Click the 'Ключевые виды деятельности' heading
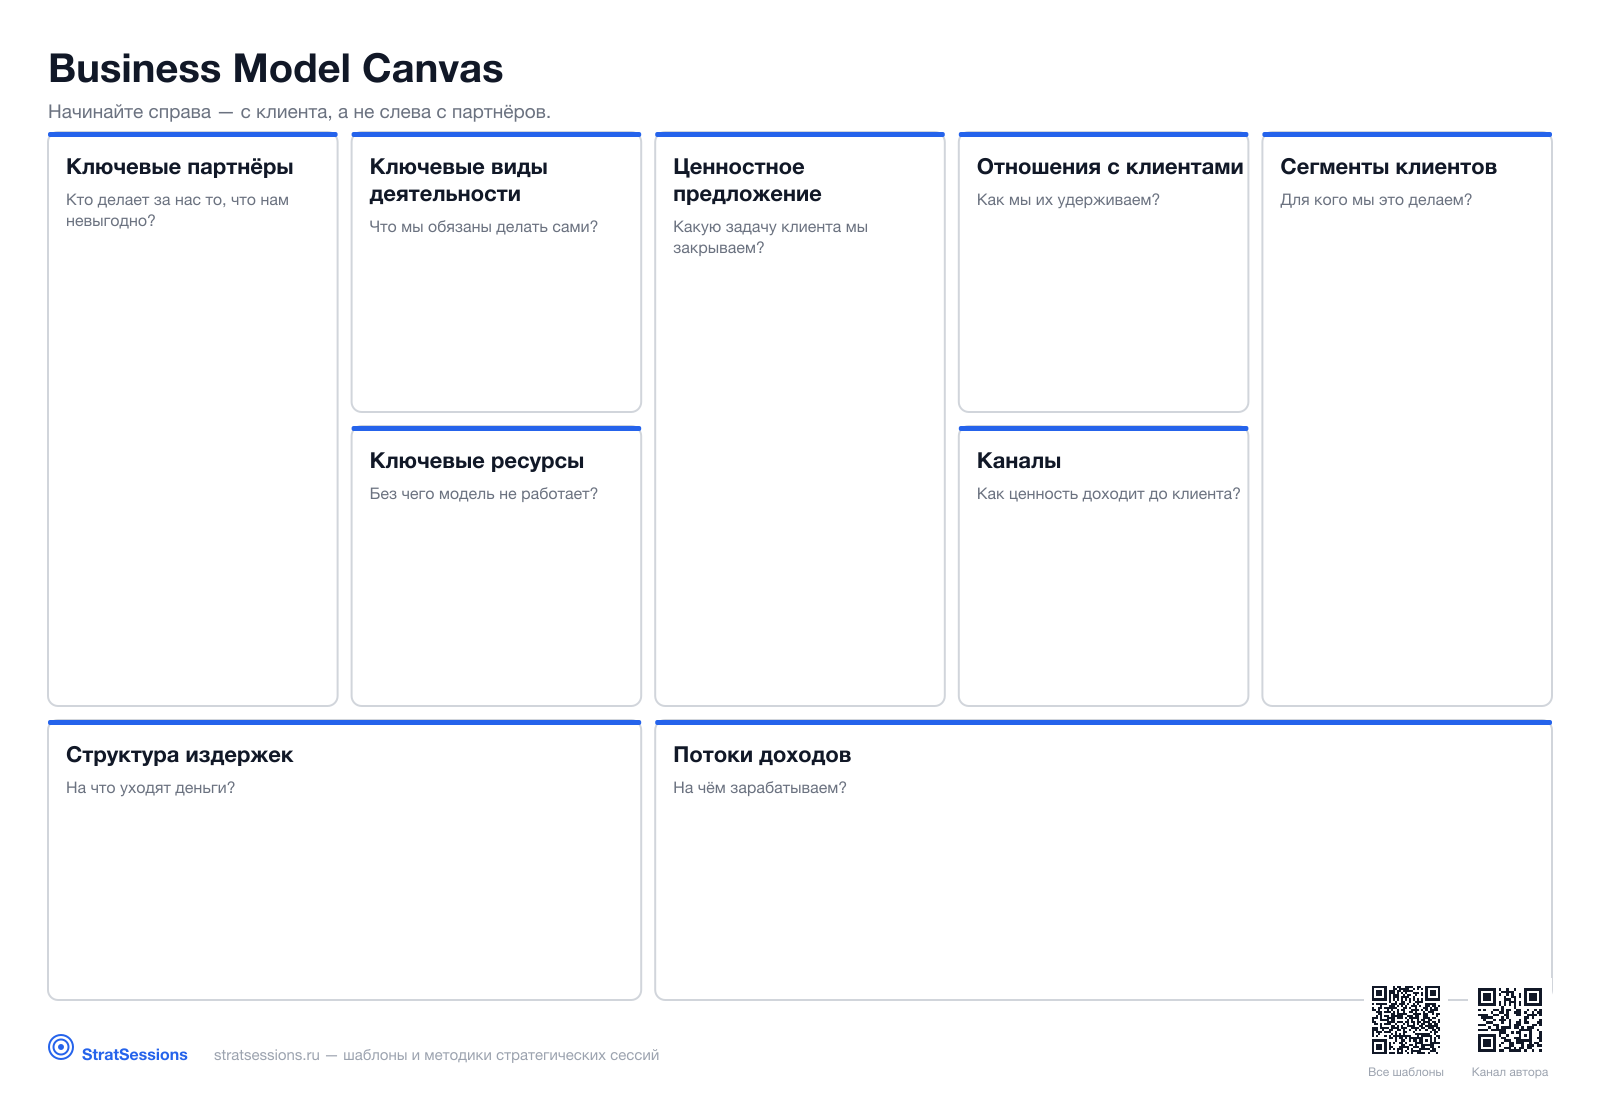Screen dimensions: 1600x1100 [459, 180]
